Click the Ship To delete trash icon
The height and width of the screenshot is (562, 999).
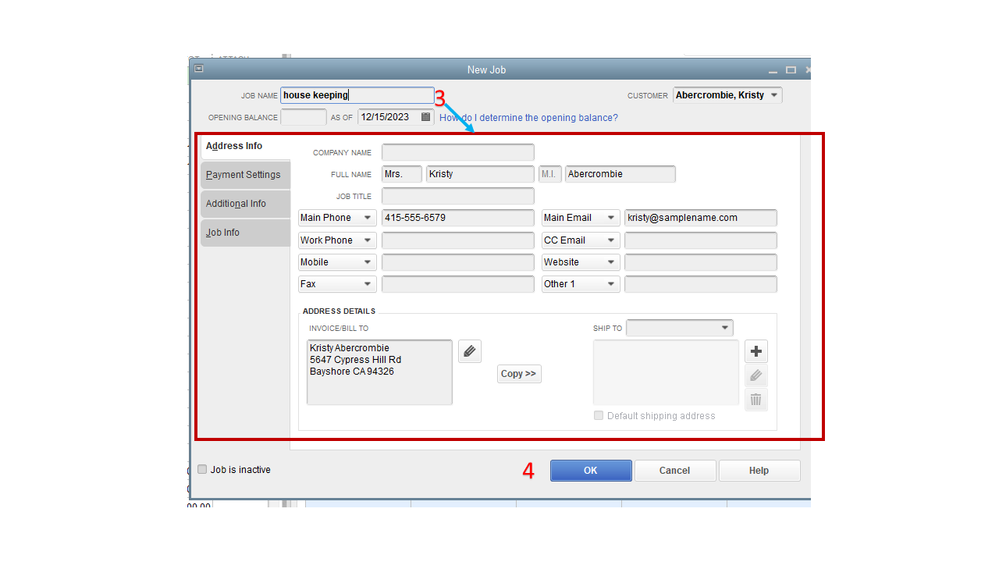[756, 400]
